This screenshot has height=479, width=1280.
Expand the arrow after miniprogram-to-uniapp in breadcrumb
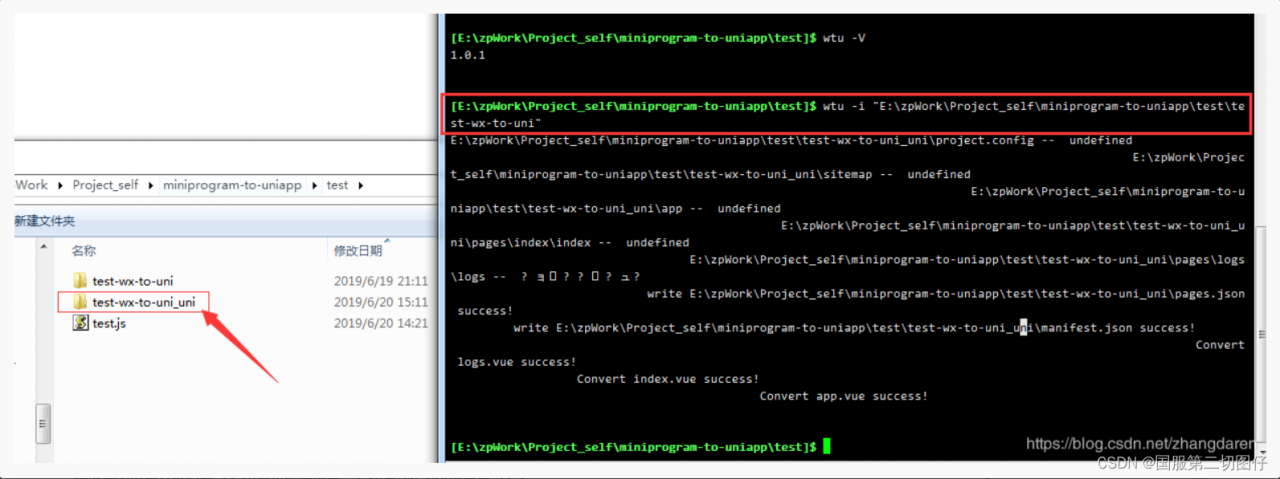pyautogui.click(x=314, y=185)
